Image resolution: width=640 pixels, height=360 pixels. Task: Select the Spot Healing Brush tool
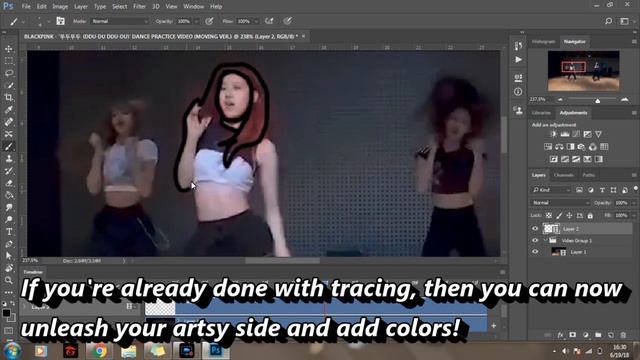[9, 122]
